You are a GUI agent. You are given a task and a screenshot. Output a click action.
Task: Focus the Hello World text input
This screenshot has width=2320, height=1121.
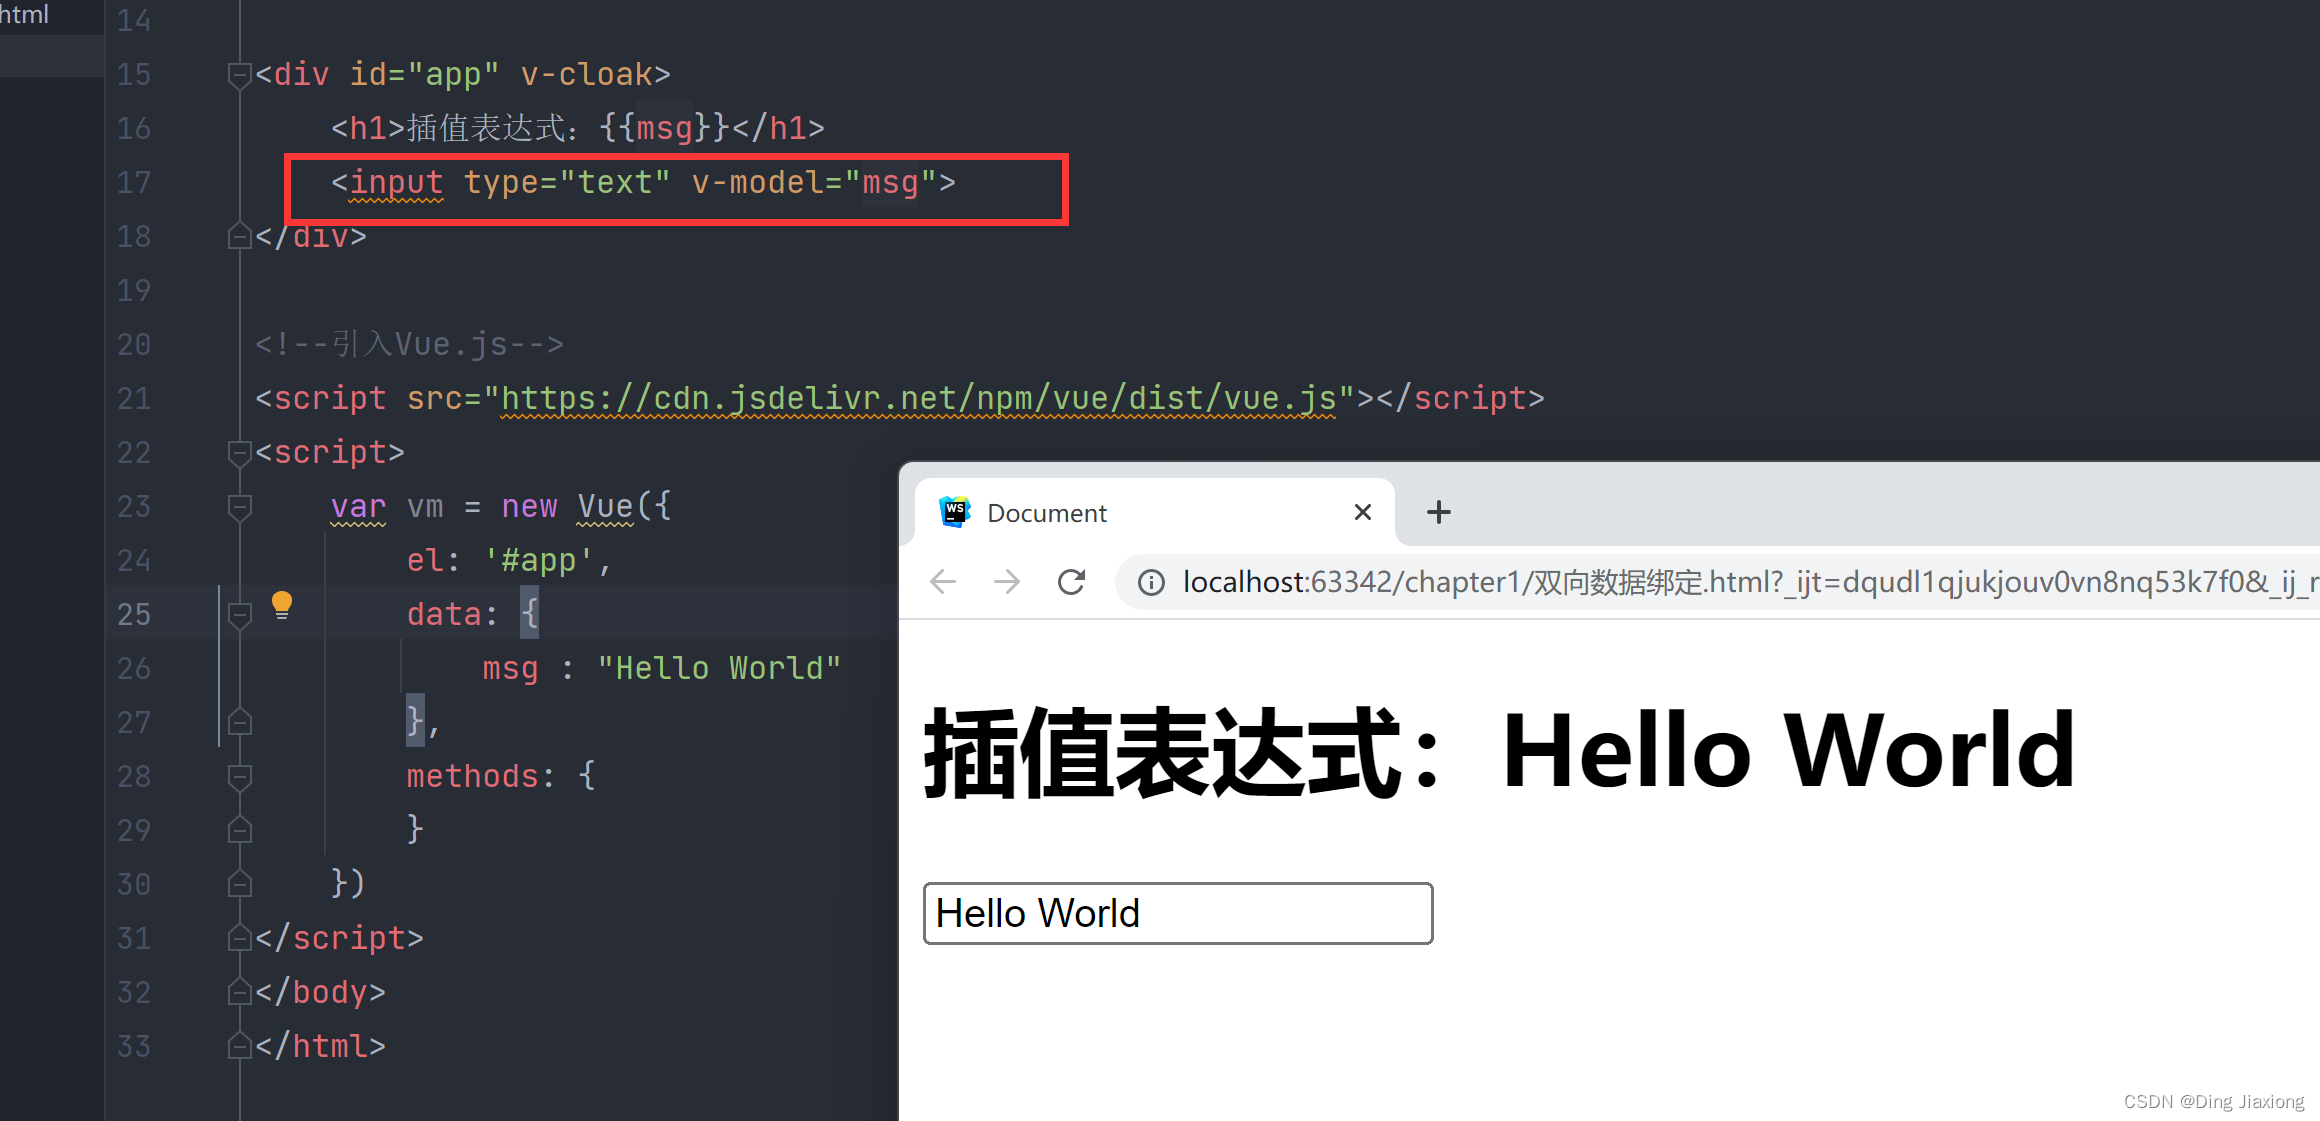[1177, 913]
